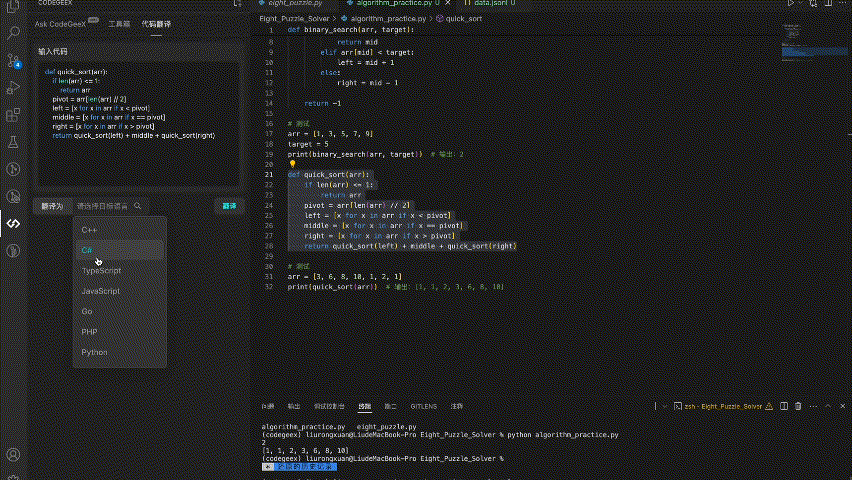The height and width of the screenshot is (480, 852).
Task: Pick TypeScript in the language dropdown
Action: [101, 271]
